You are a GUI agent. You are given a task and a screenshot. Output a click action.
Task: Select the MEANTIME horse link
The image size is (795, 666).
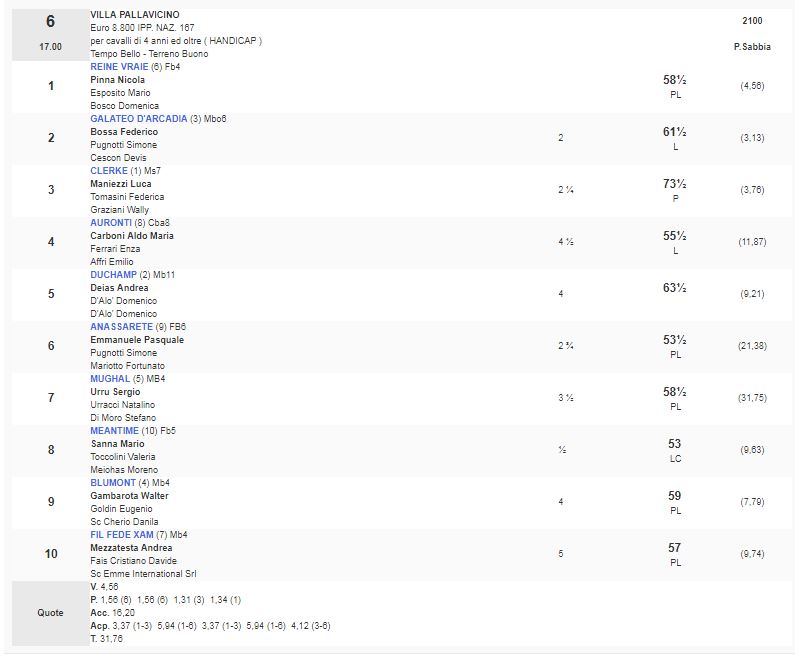[x=115, y=431]
